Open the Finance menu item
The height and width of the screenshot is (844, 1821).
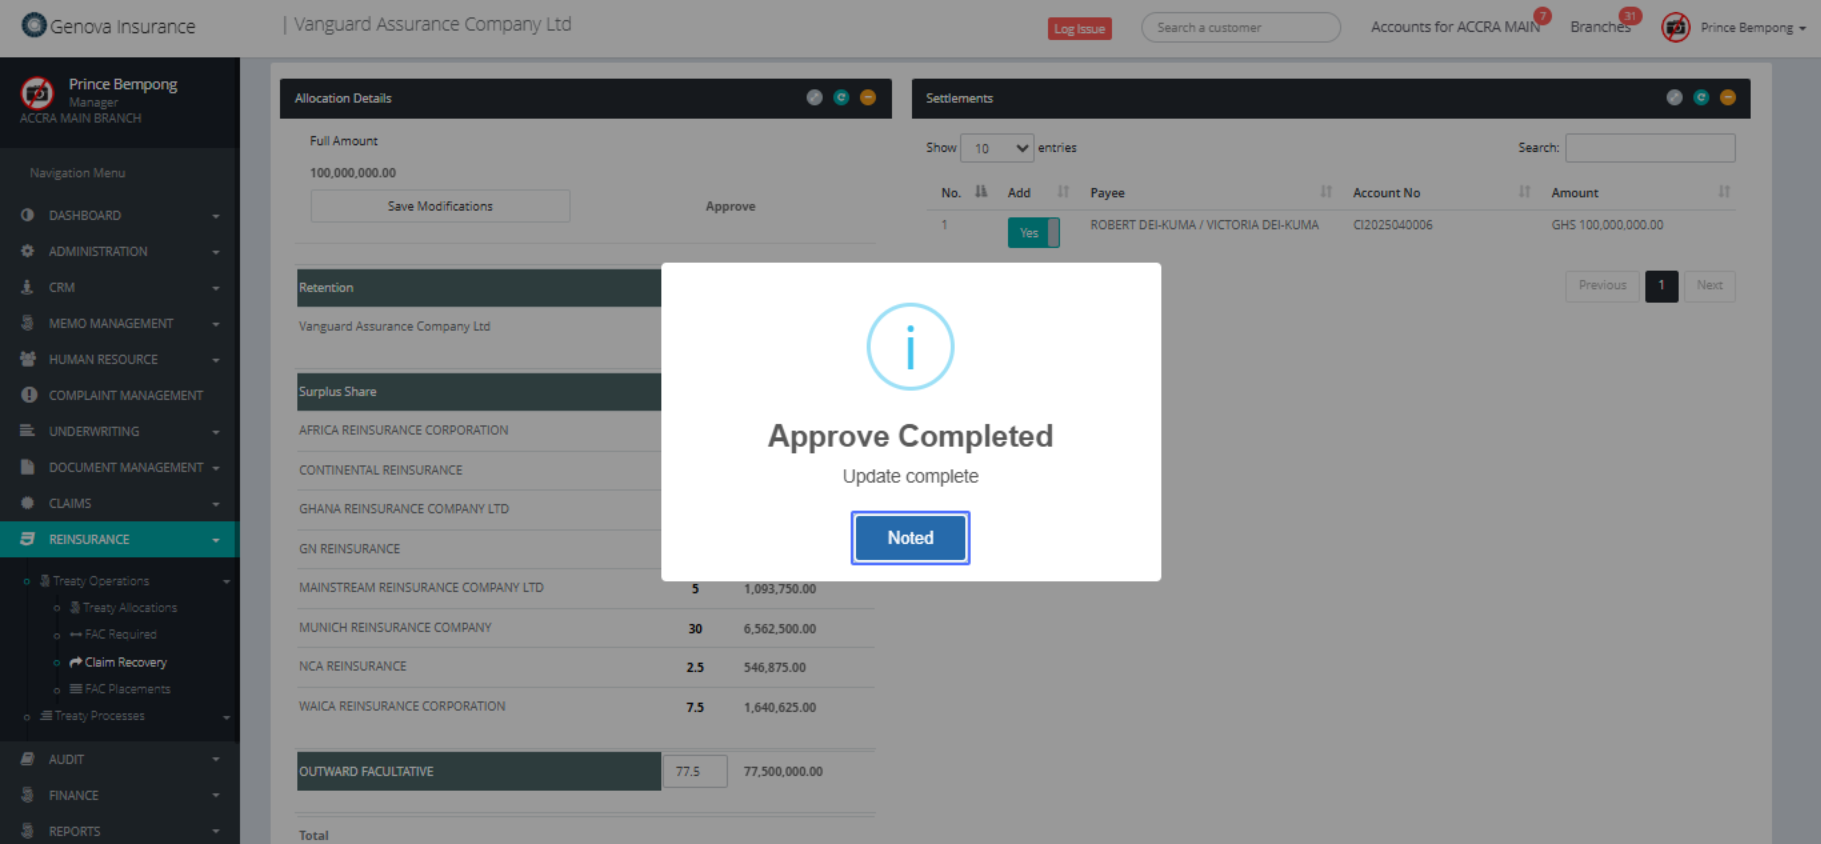74,795
